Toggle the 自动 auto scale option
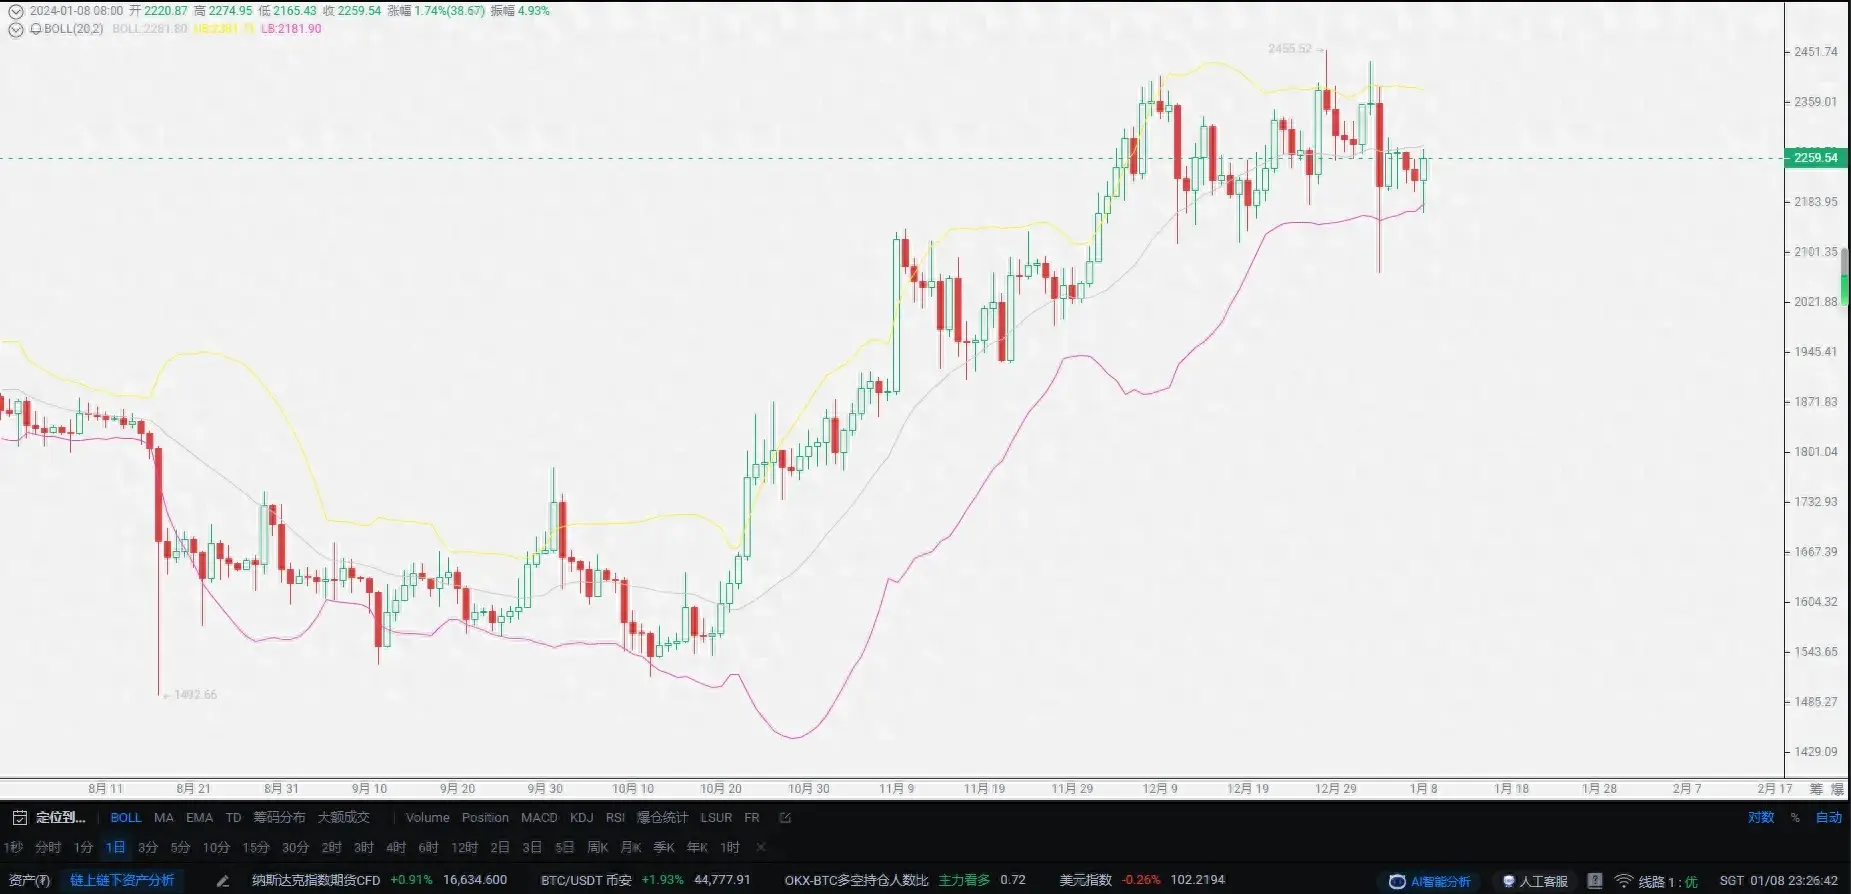The image size is (1851, 894). coord(1829,818)
